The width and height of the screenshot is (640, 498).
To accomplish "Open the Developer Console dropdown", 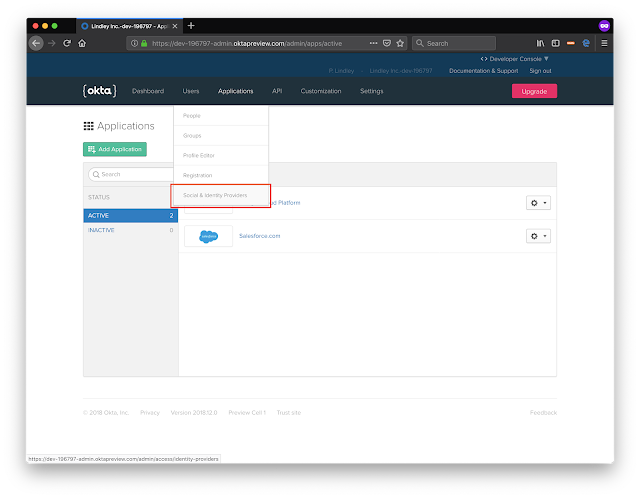I will tap(514, 59).
